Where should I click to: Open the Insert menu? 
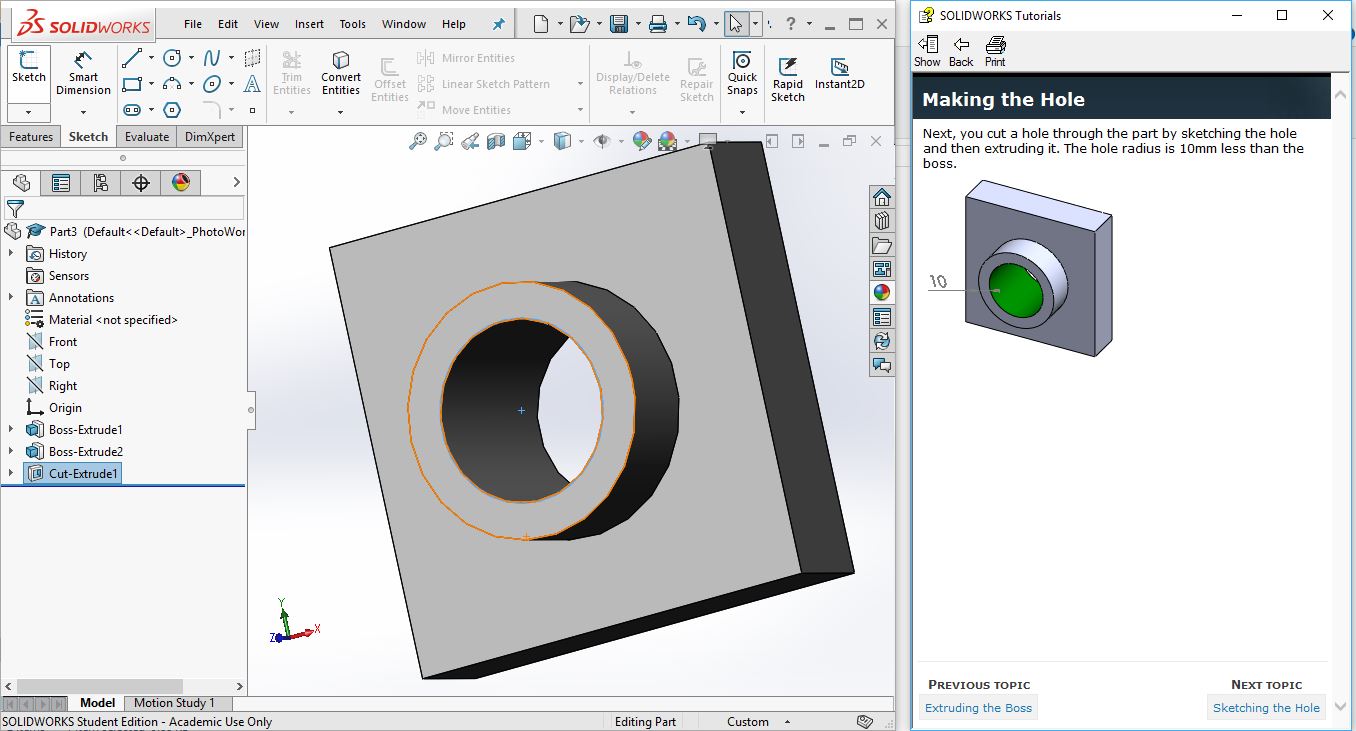pyautogui.click(x=309, y=24)
